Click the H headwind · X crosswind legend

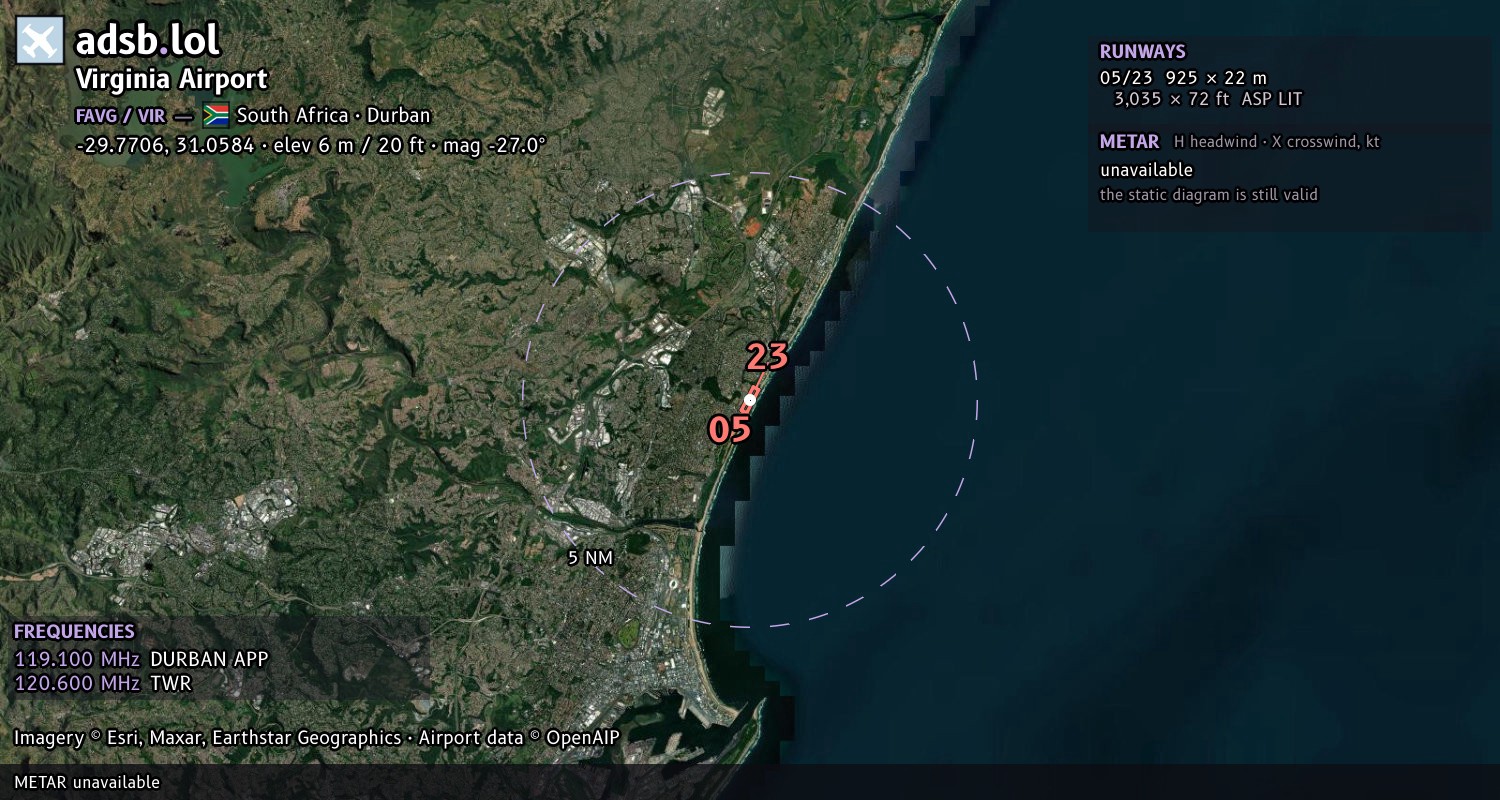pos(1276,142)
